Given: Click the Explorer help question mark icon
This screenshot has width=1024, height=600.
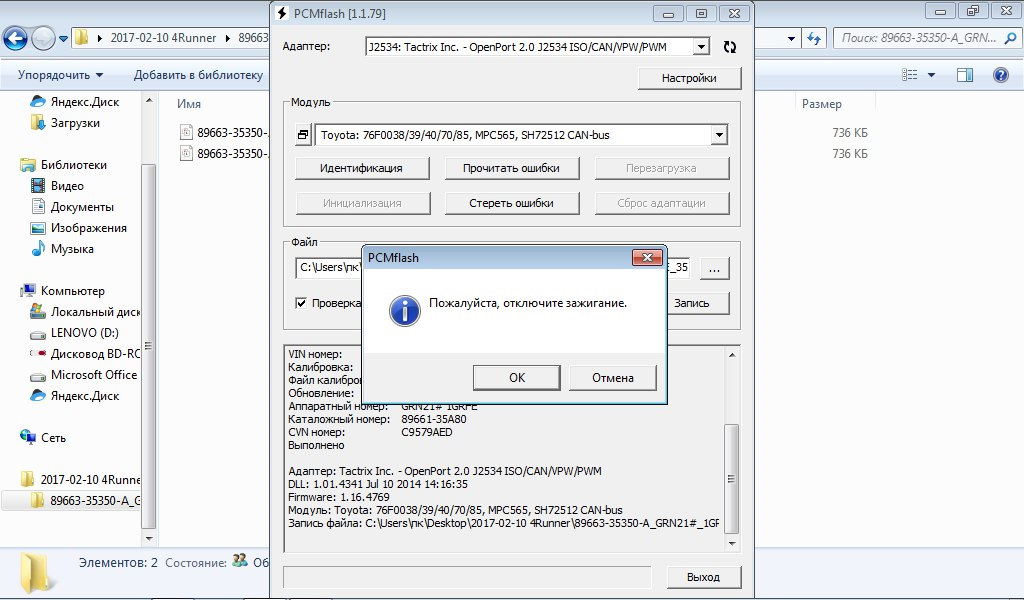Looking at the screenshot, I should [x=1000, y=75].
